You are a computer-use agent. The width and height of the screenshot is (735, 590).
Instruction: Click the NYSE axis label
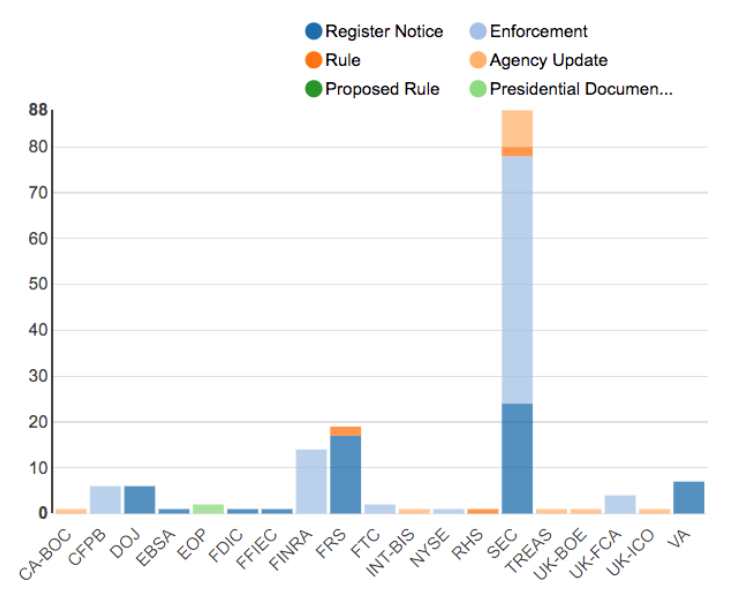pyautogui.click(x=430, y=547)
